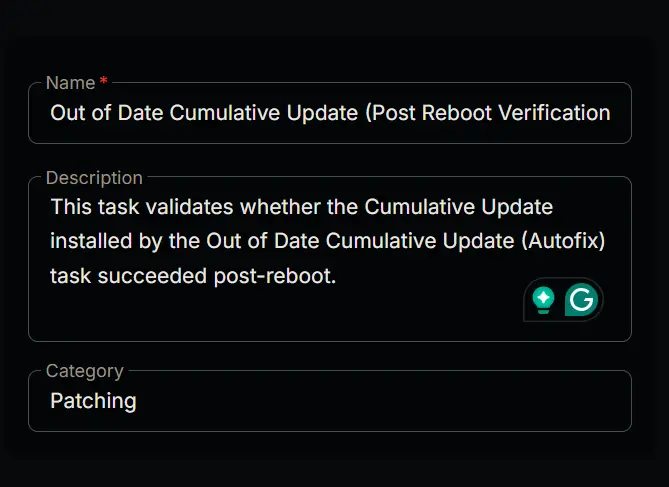
Task: Place cursor on 'Verification' in the Name field
Action: [x=554, y=113]
